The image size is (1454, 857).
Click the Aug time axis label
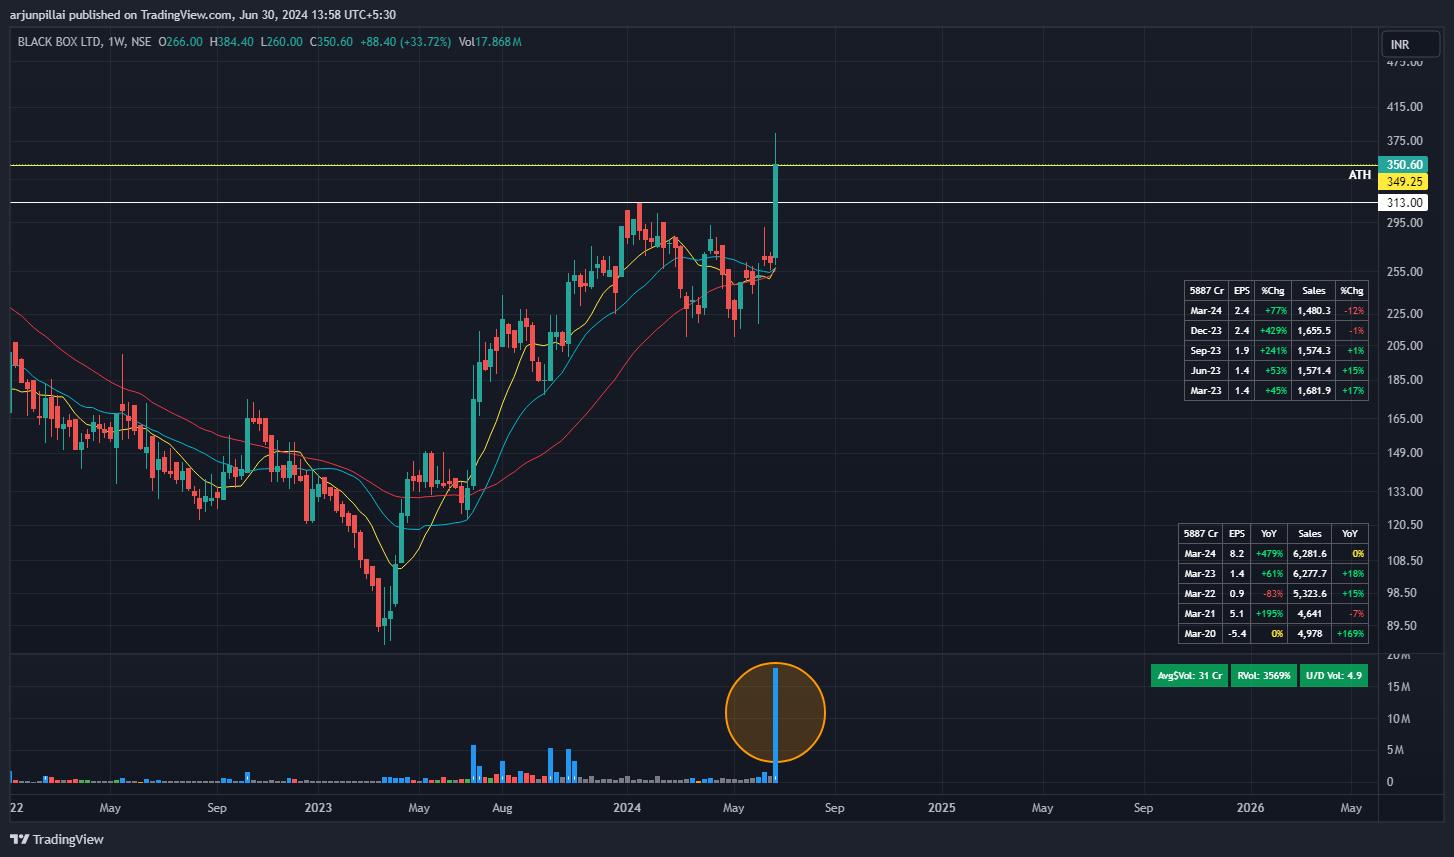[x=503, y=808]
